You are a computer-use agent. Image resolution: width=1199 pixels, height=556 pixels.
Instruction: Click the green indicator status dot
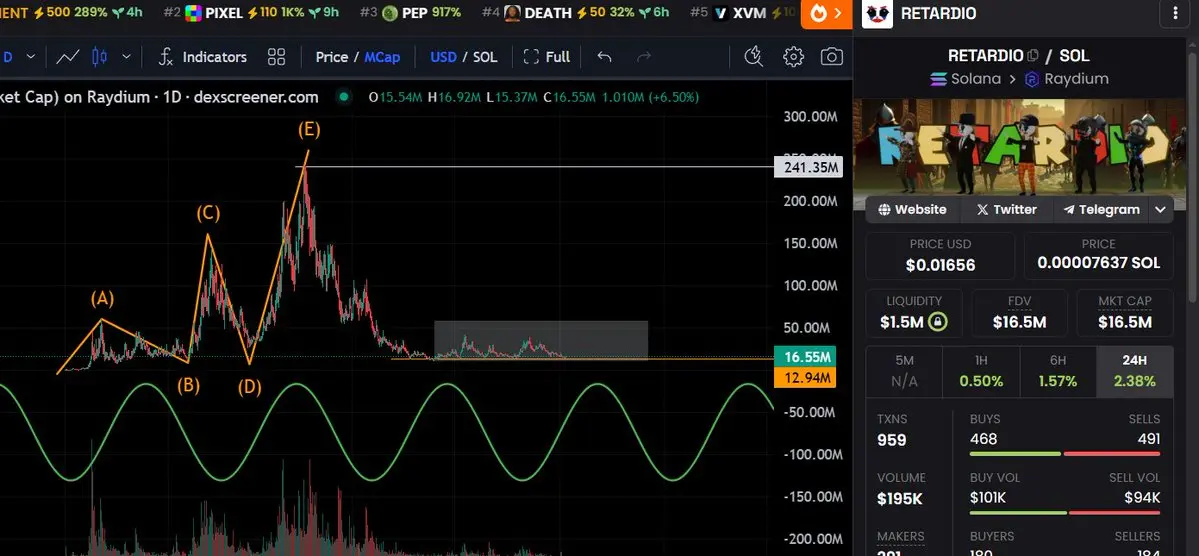[344, 97]
